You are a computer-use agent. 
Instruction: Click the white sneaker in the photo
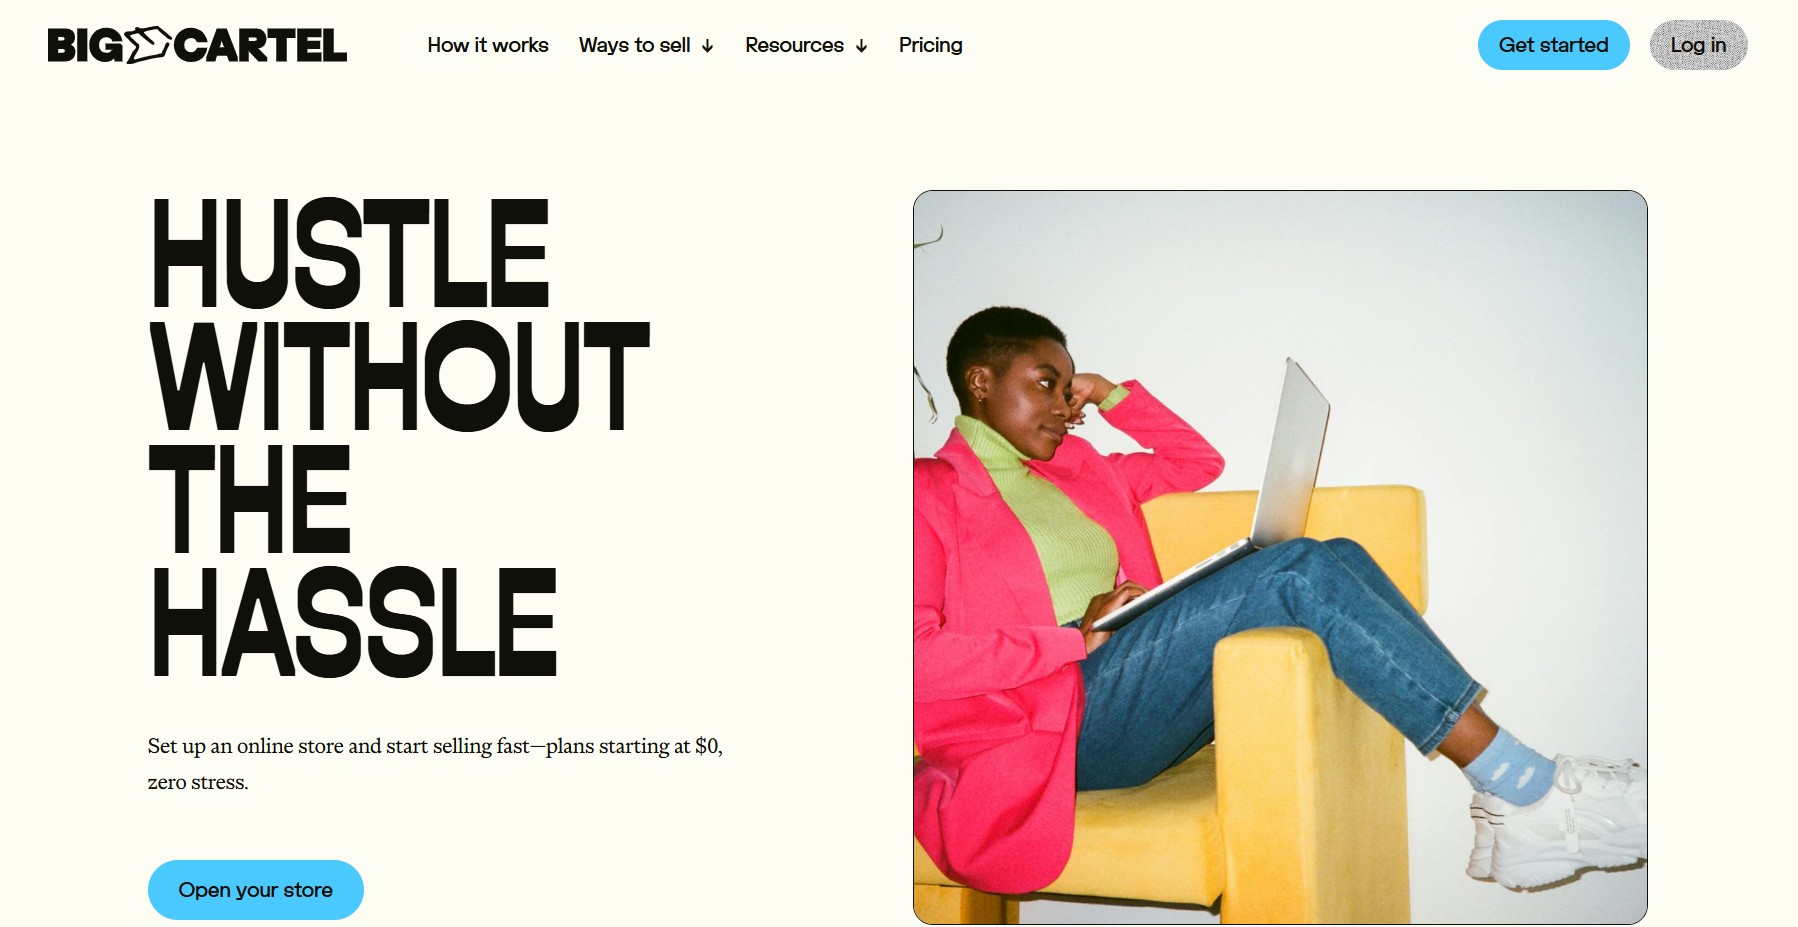pos(1560,825)
